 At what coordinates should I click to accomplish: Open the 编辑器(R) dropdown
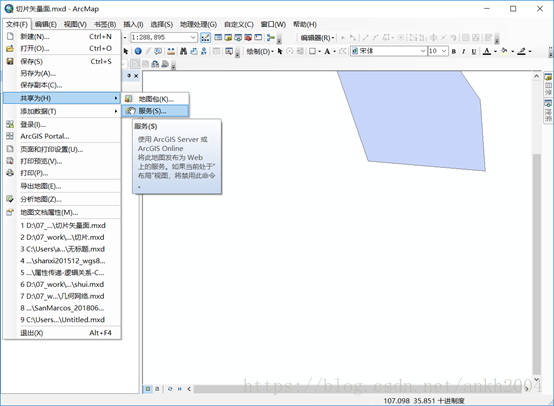point(317,37)
